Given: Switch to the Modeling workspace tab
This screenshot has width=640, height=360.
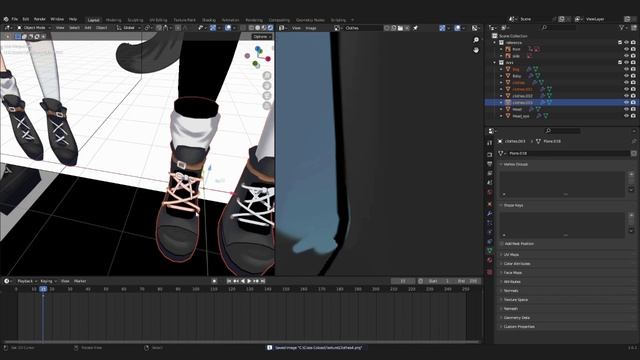Looking at the screenshot, I should pyautogui.click(x=113, y=20).
